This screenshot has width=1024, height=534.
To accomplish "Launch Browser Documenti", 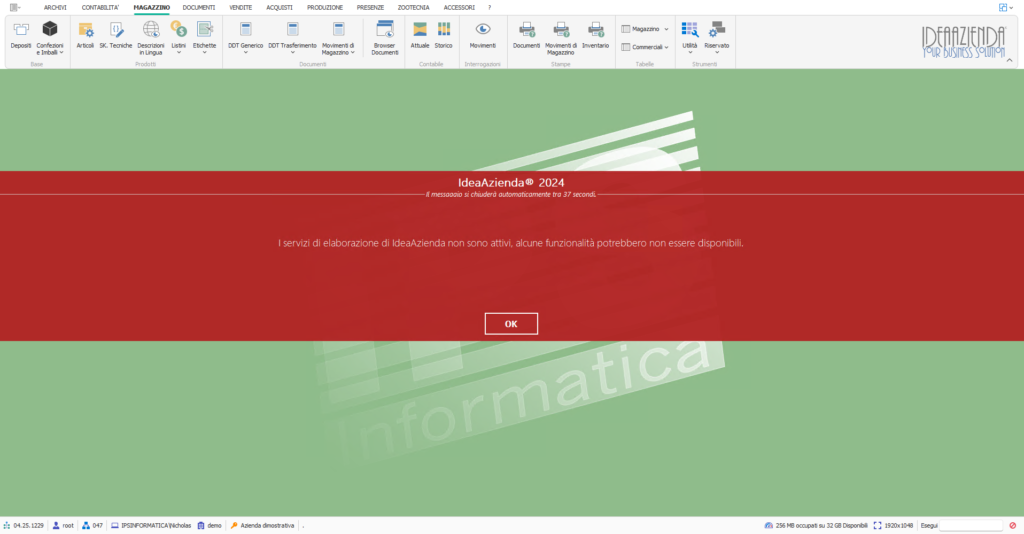I will coord(385,38).
